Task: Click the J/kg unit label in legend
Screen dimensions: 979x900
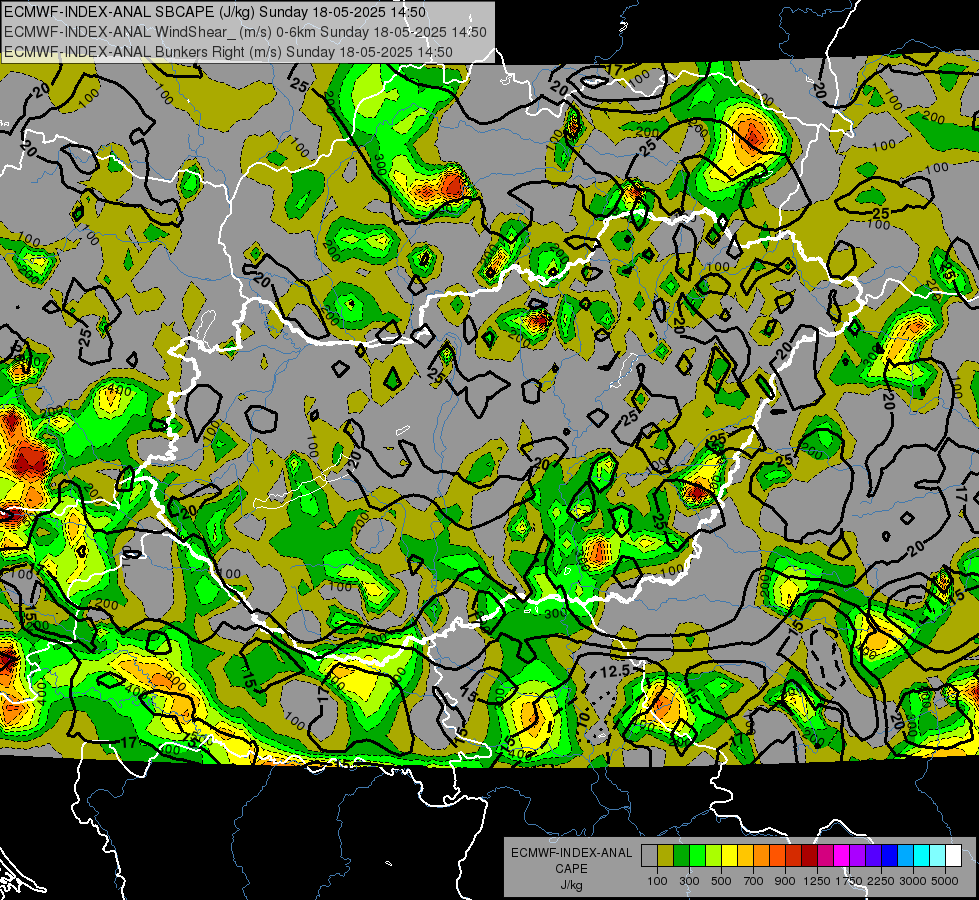Action: click(571, 885)
